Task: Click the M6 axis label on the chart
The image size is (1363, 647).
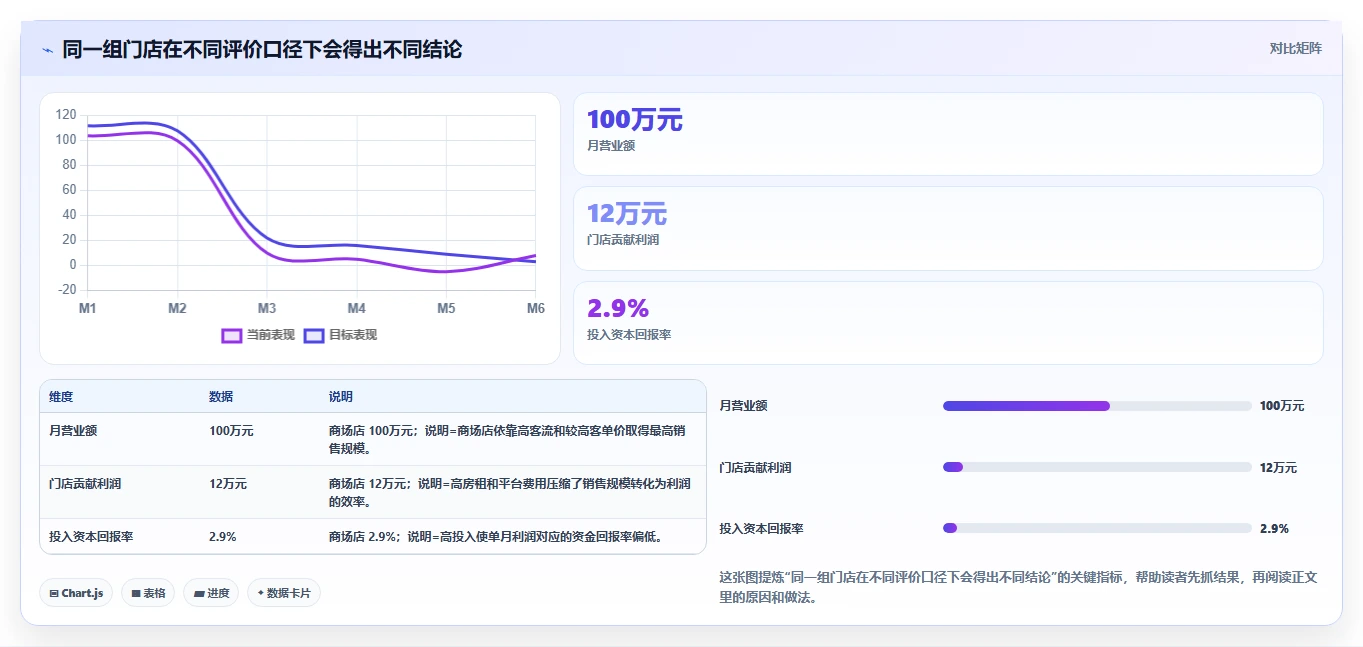Action: coord(535,308)
